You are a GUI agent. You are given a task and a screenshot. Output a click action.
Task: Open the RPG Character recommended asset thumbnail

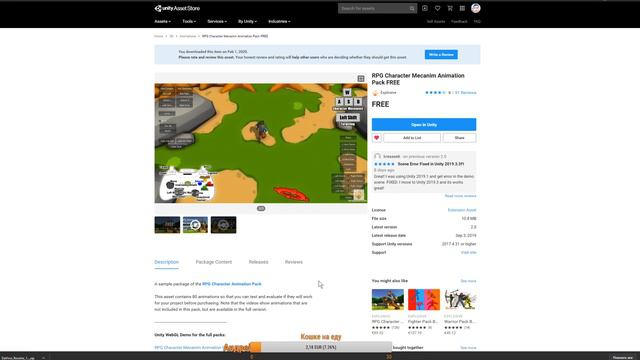pyautogui.click(x=388, y=300)
